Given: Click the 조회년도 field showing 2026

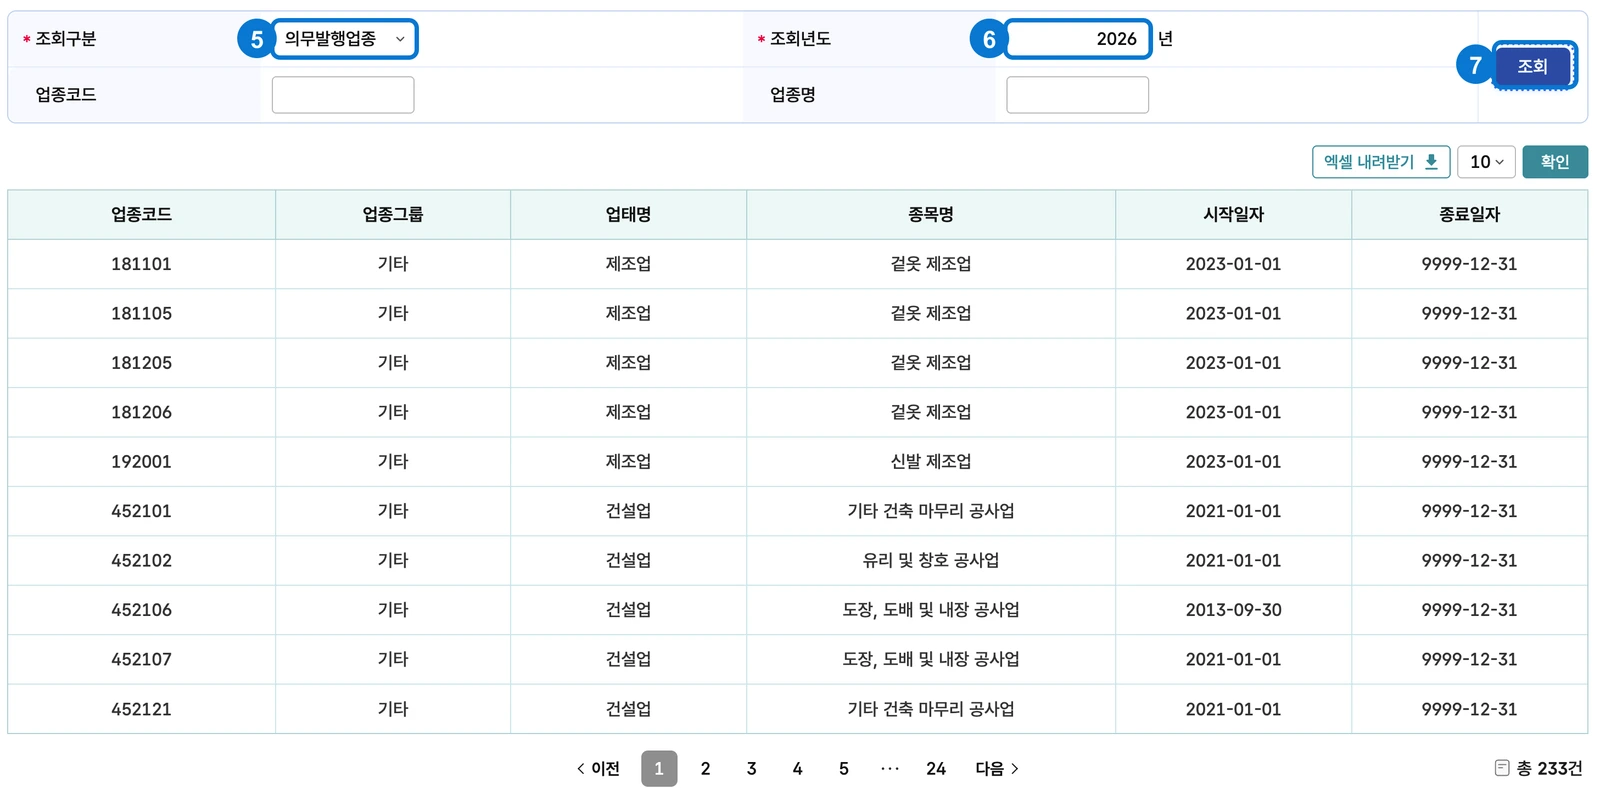Looking at the screenshot, I should coord(1077,39).
